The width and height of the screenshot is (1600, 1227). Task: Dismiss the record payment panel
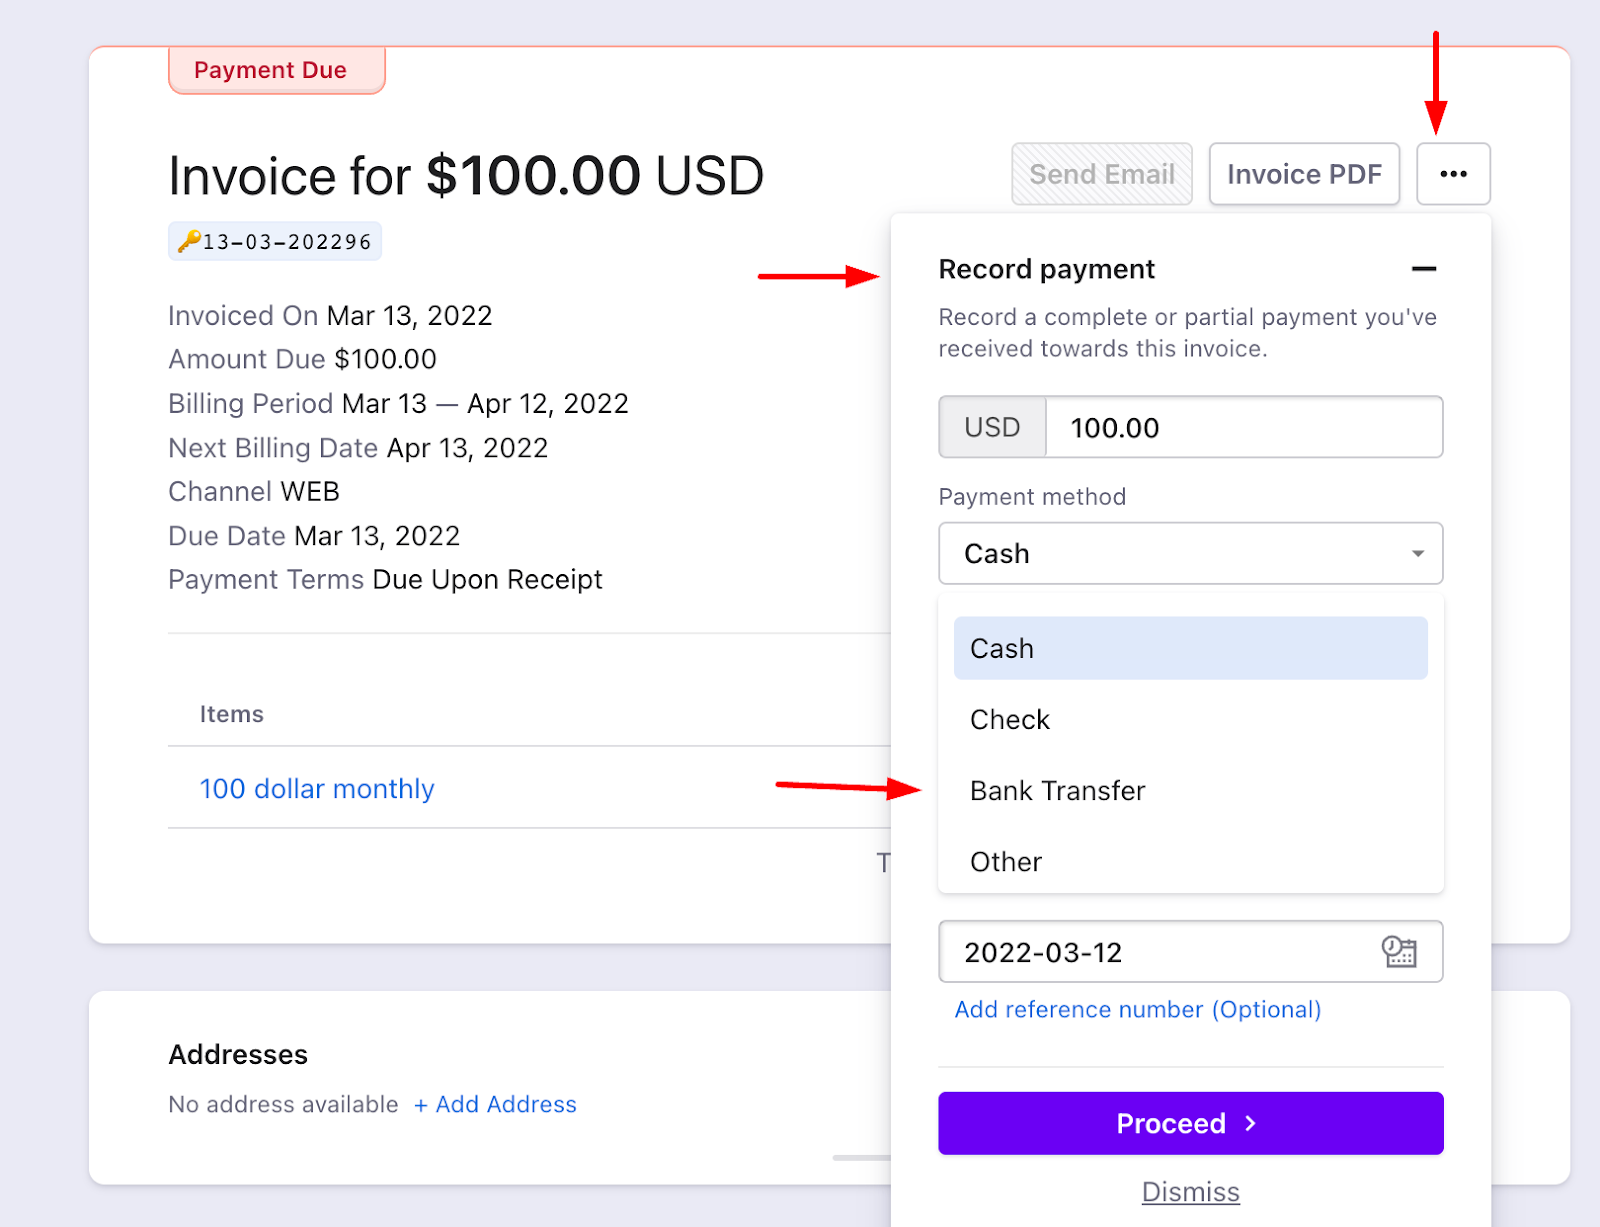click(1190, 1192)
